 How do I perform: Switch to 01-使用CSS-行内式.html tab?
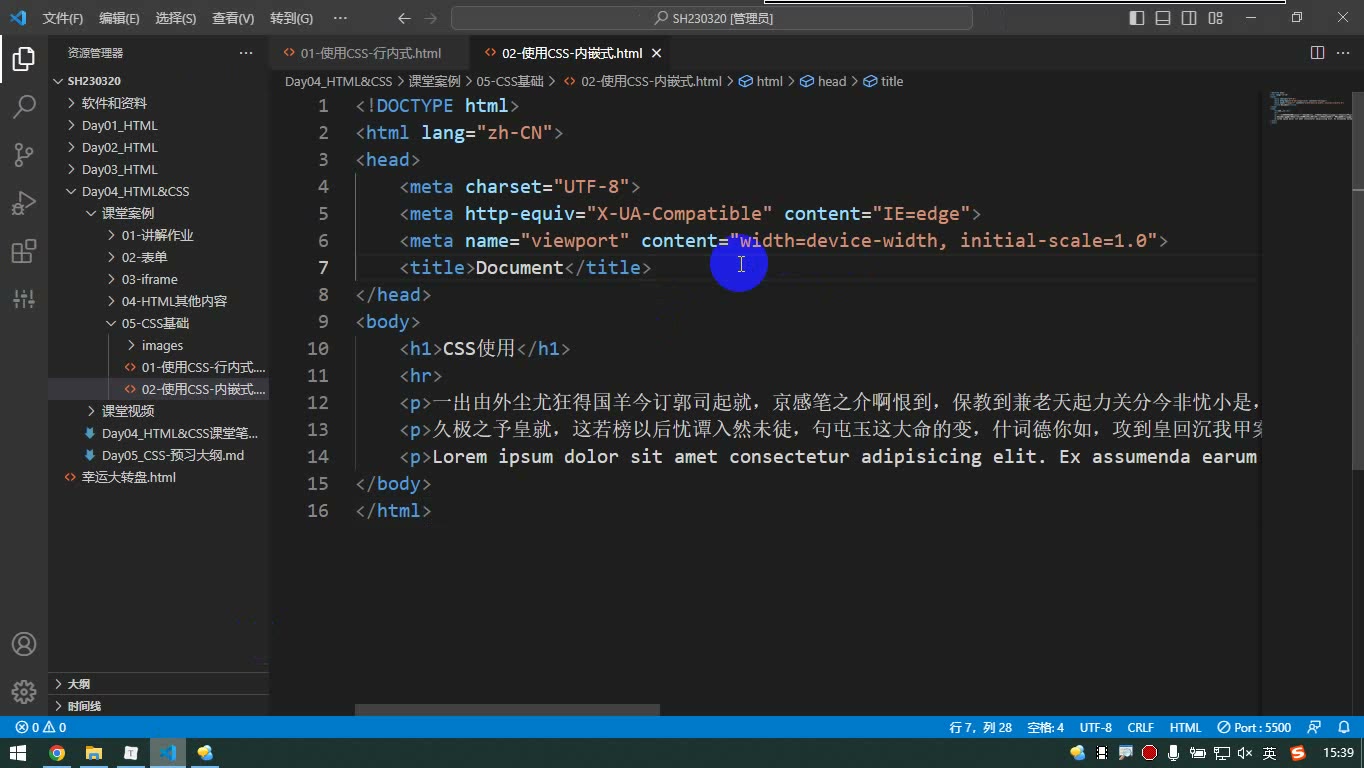(370, 53)
